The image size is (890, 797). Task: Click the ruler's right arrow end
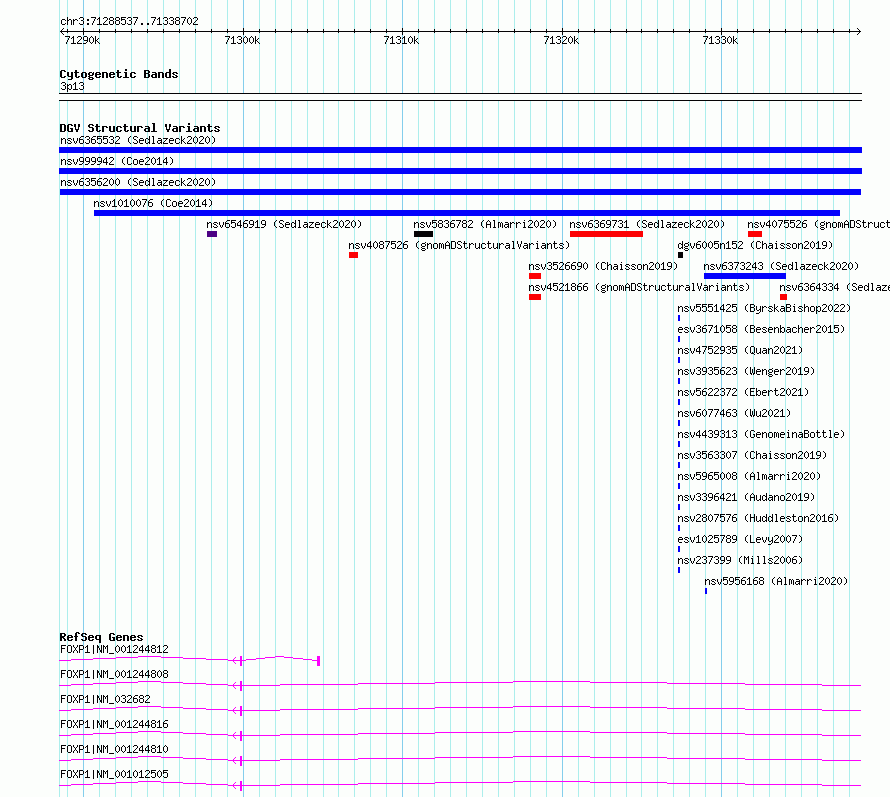coord(858,31)
